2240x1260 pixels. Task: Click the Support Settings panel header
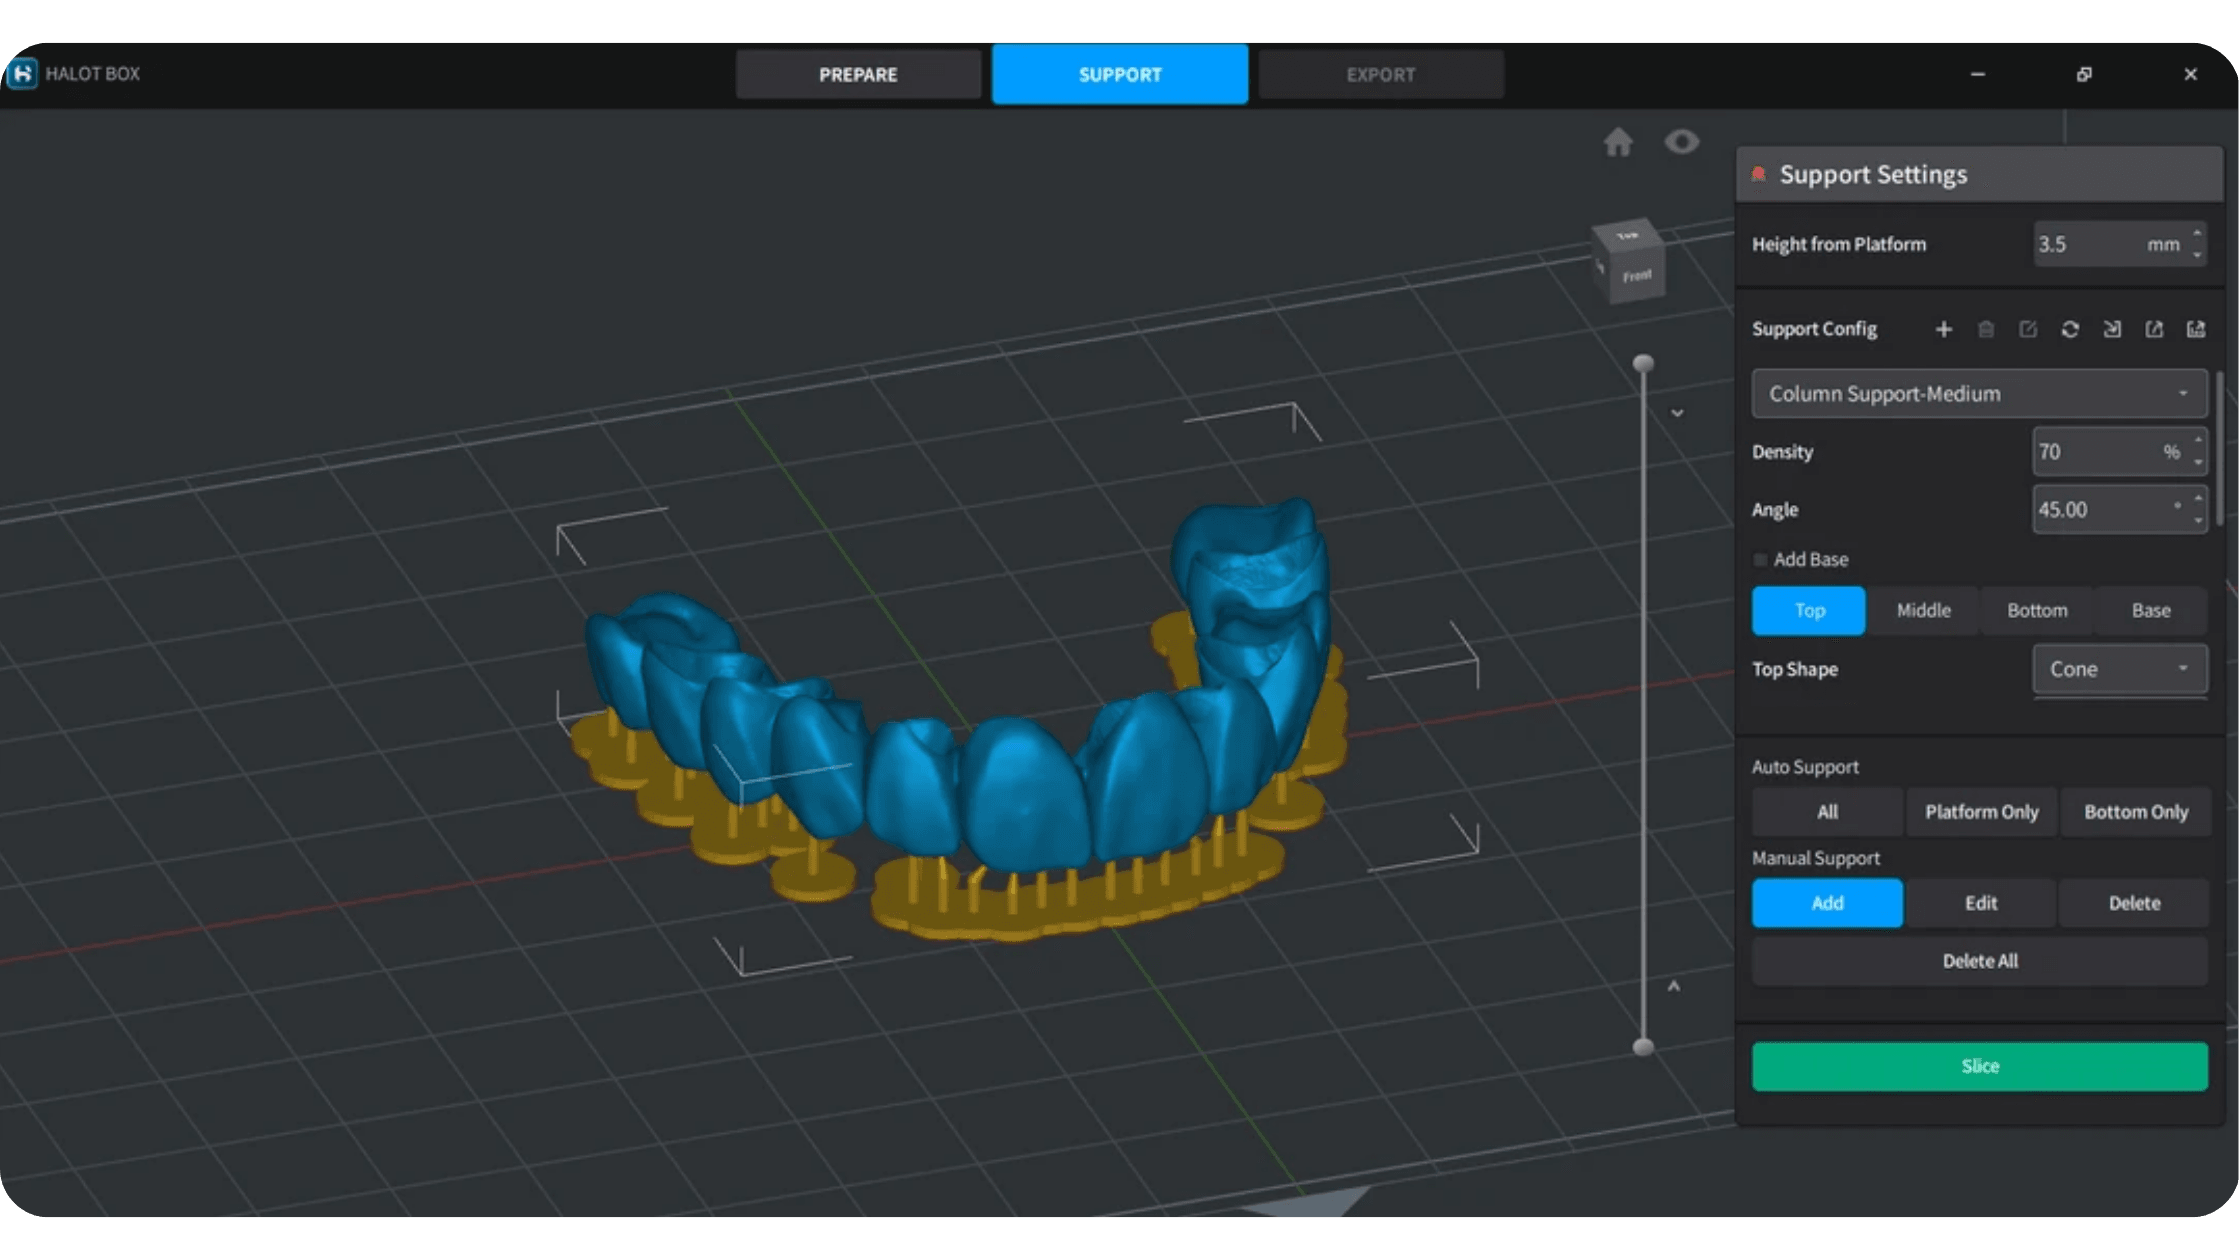(x=1979, y=174)
